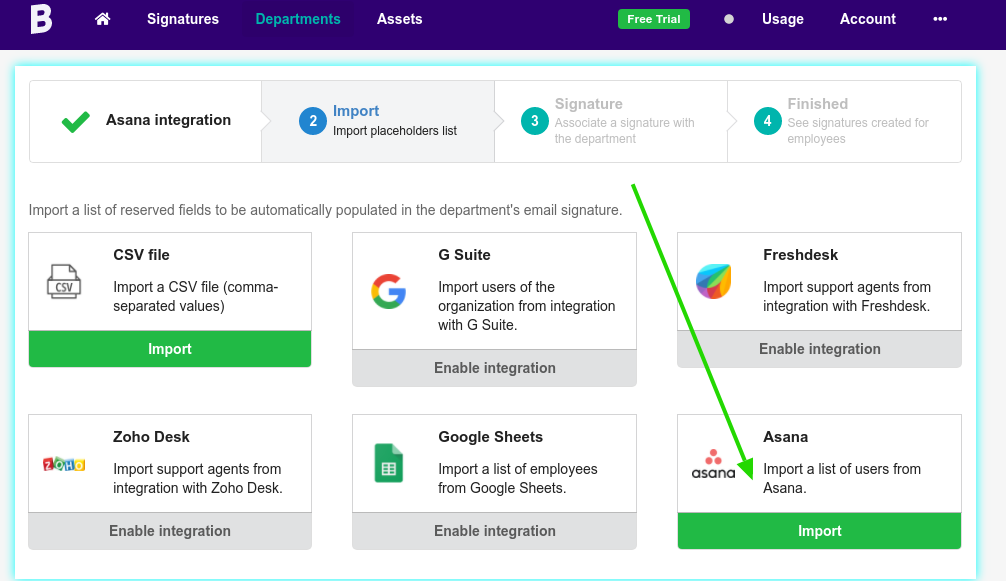This screenshot has width=1006, height=581.
Task: Click the CSV file icon
Action: [64, 281]
